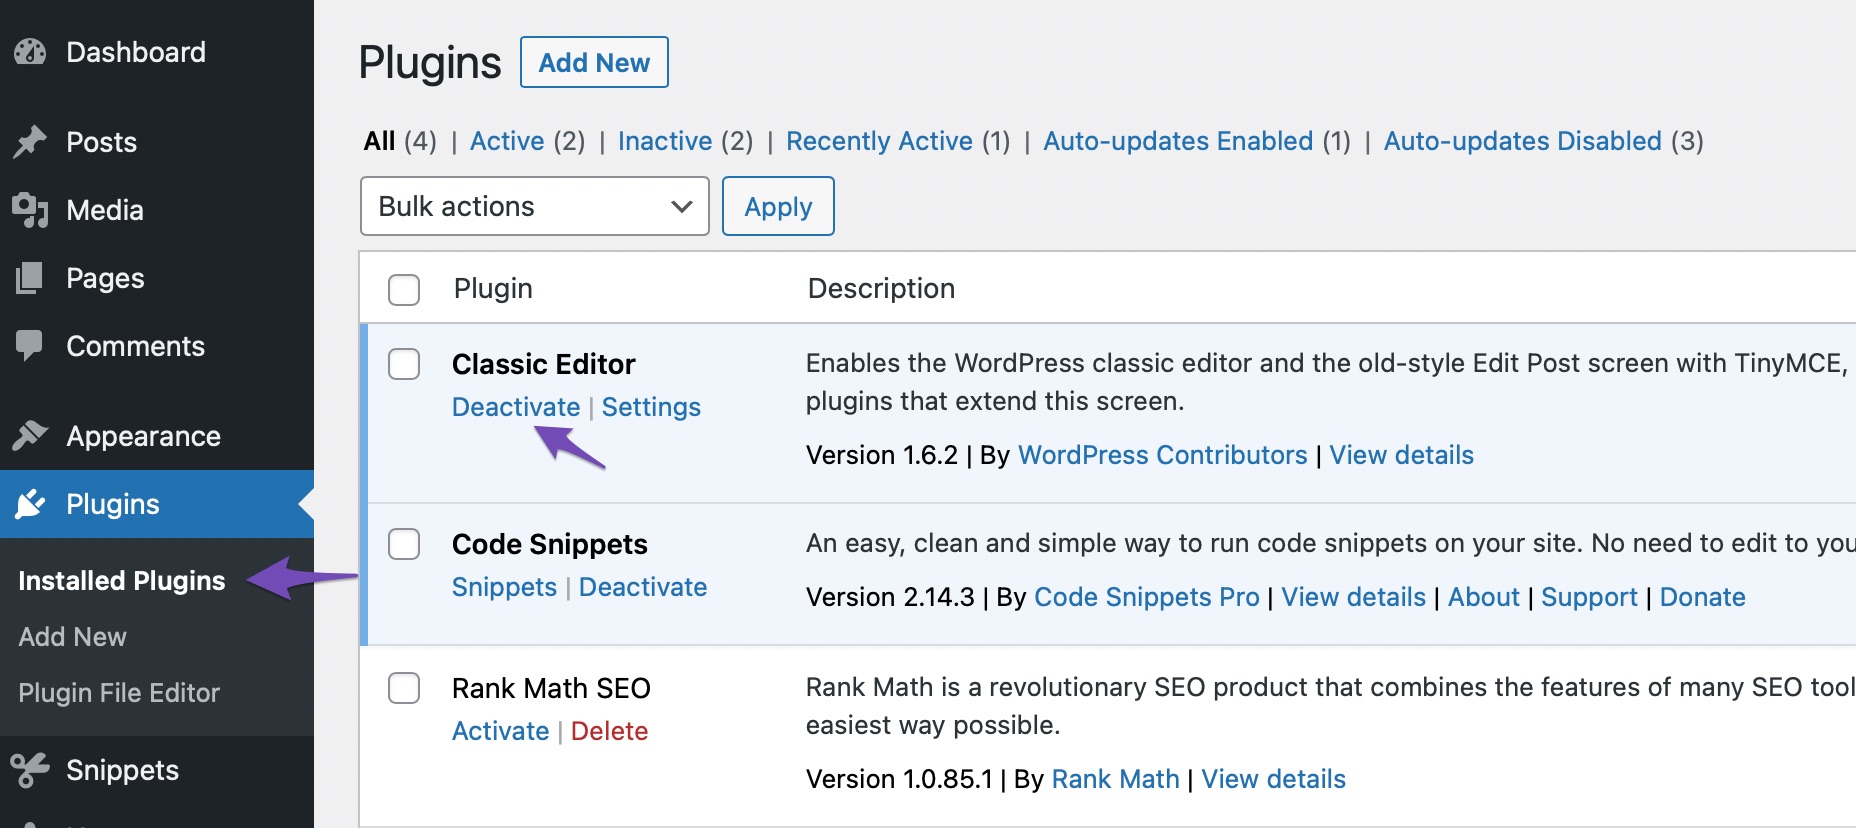This screenshot has height=828, width=1856.
Task: Check the Code Snippets checkbox
Action: point(404,544)
